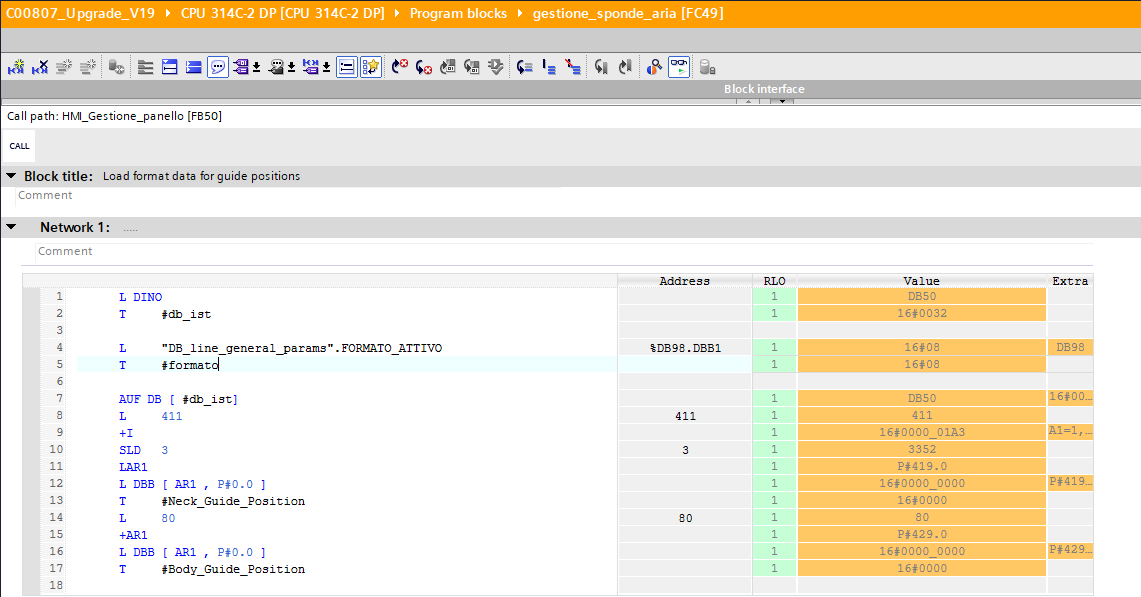Click the '#Body_Guide_Position' line
Viewport: 1141px width, 597px height.
click(x=212, y=569)
